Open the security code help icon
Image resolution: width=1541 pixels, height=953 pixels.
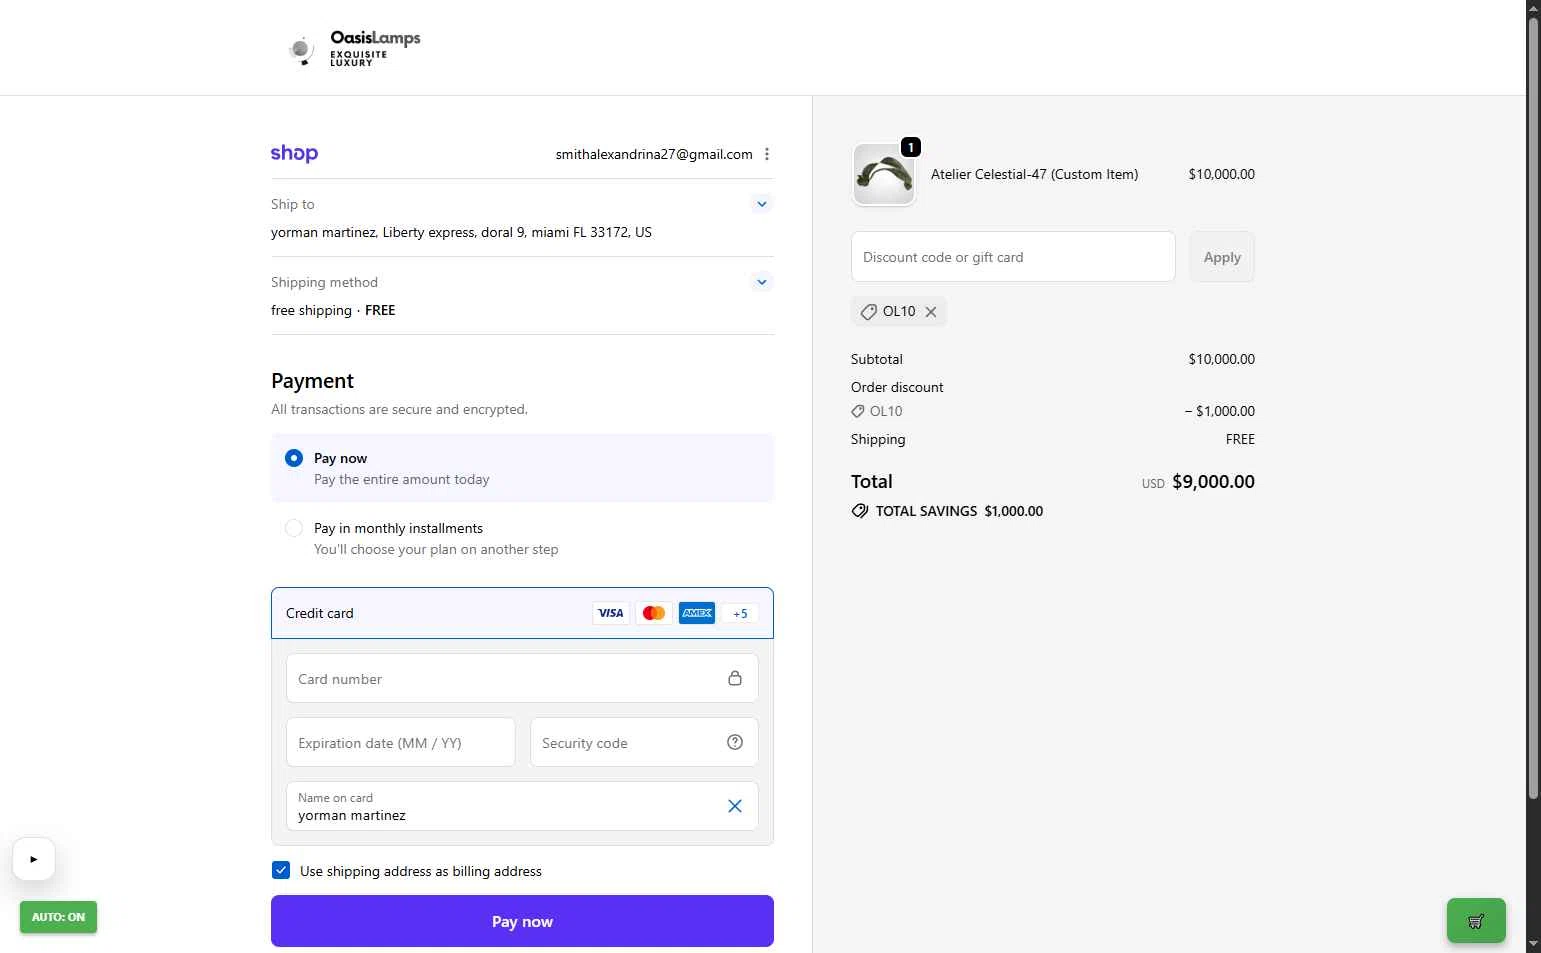click(735, 742)
